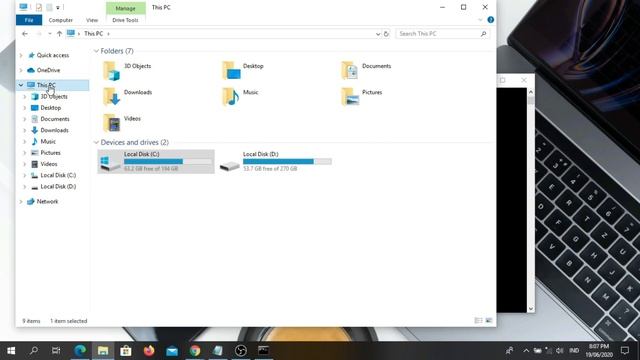Collapse the Devices and drives group
The height and width of the screenshot is (360, 640).
tap(96, 142)
